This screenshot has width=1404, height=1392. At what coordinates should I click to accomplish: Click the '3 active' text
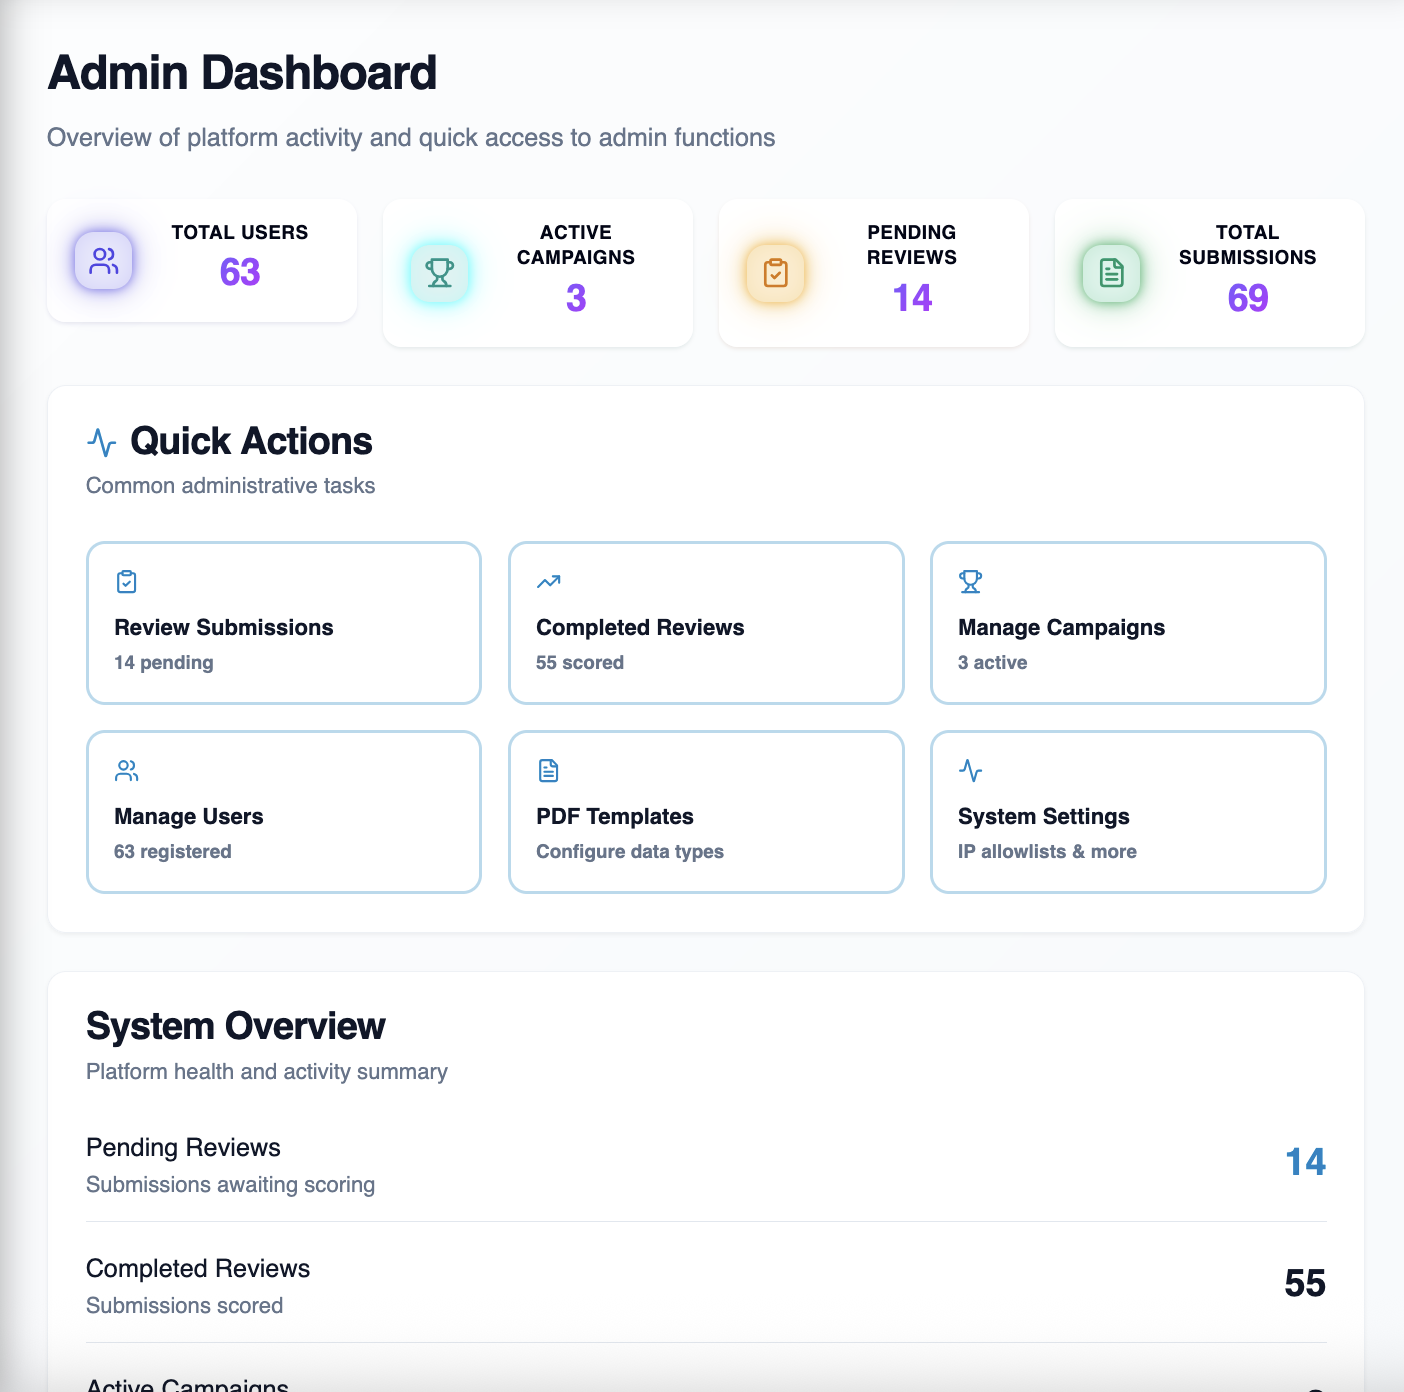(x=993, y=663)
